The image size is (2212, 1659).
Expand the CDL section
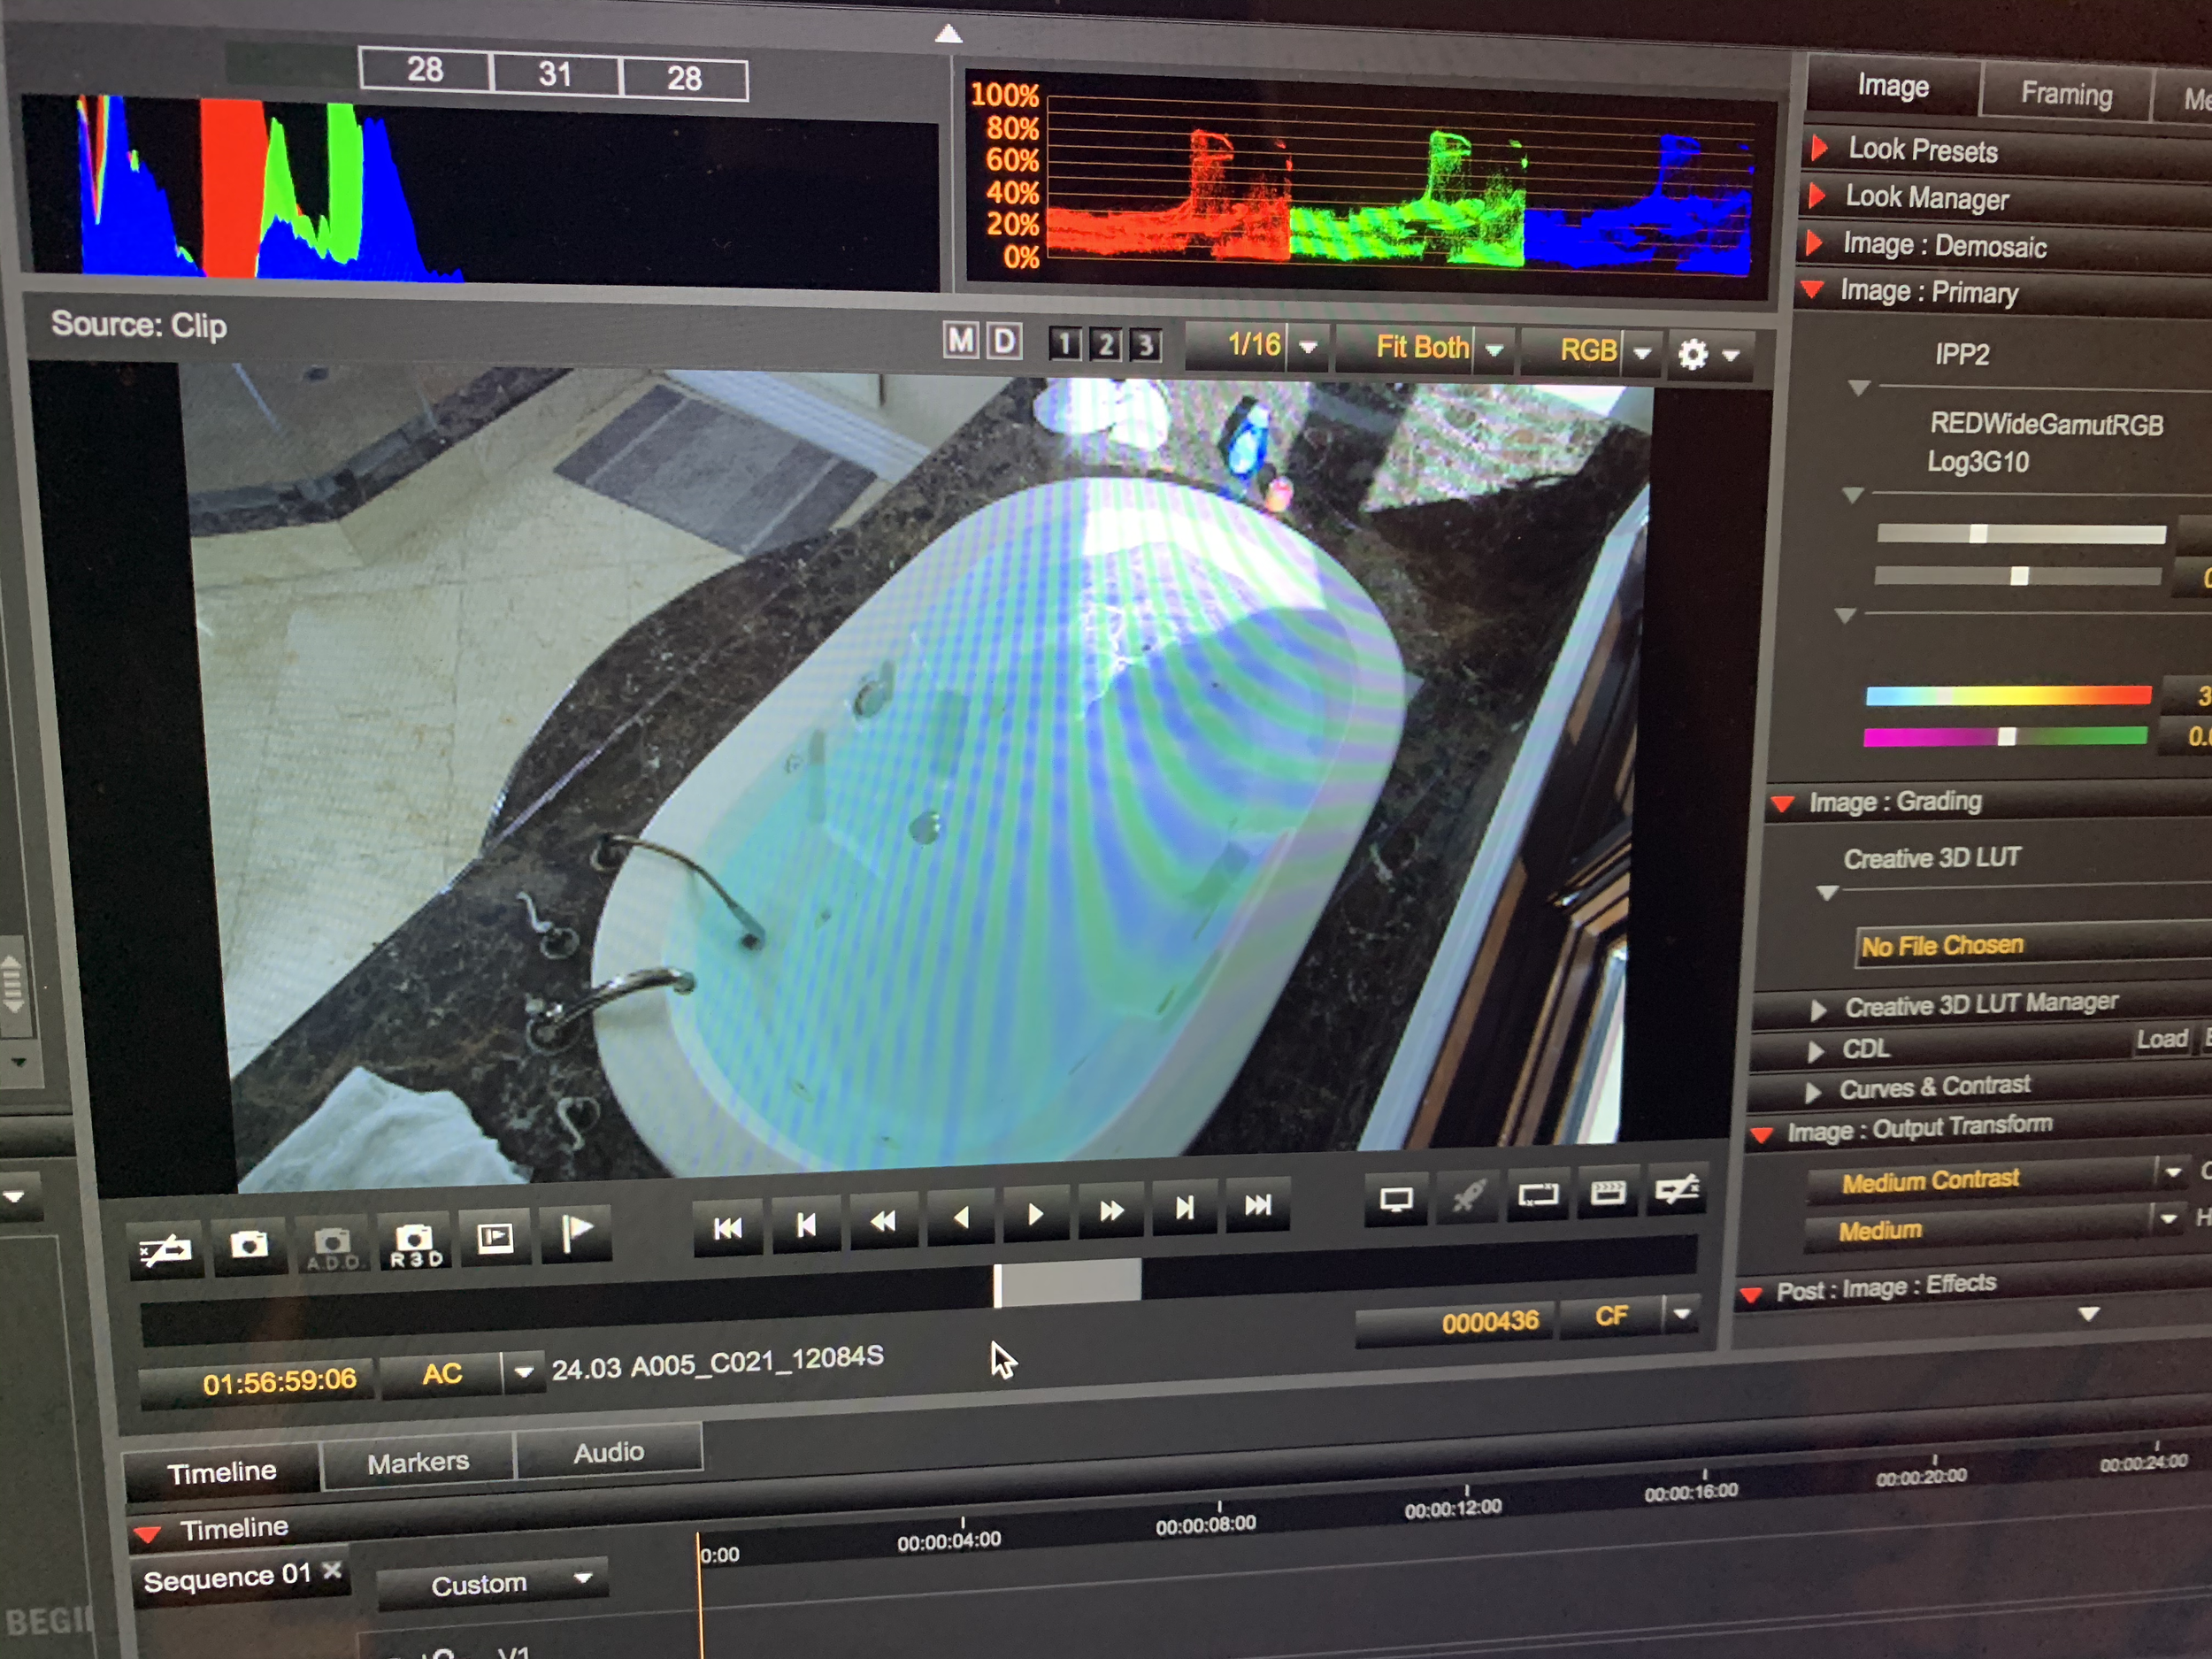pos(1816,1051)
